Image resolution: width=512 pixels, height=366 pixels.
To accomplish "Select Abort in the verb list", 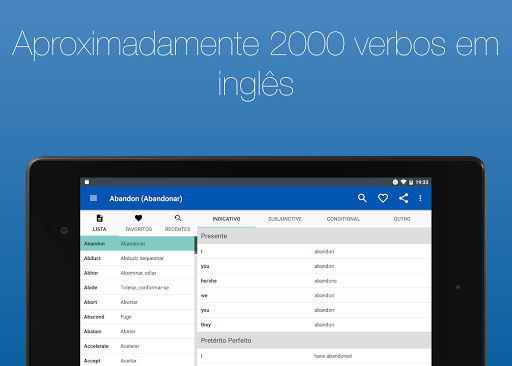I will (x=137, y=302).
